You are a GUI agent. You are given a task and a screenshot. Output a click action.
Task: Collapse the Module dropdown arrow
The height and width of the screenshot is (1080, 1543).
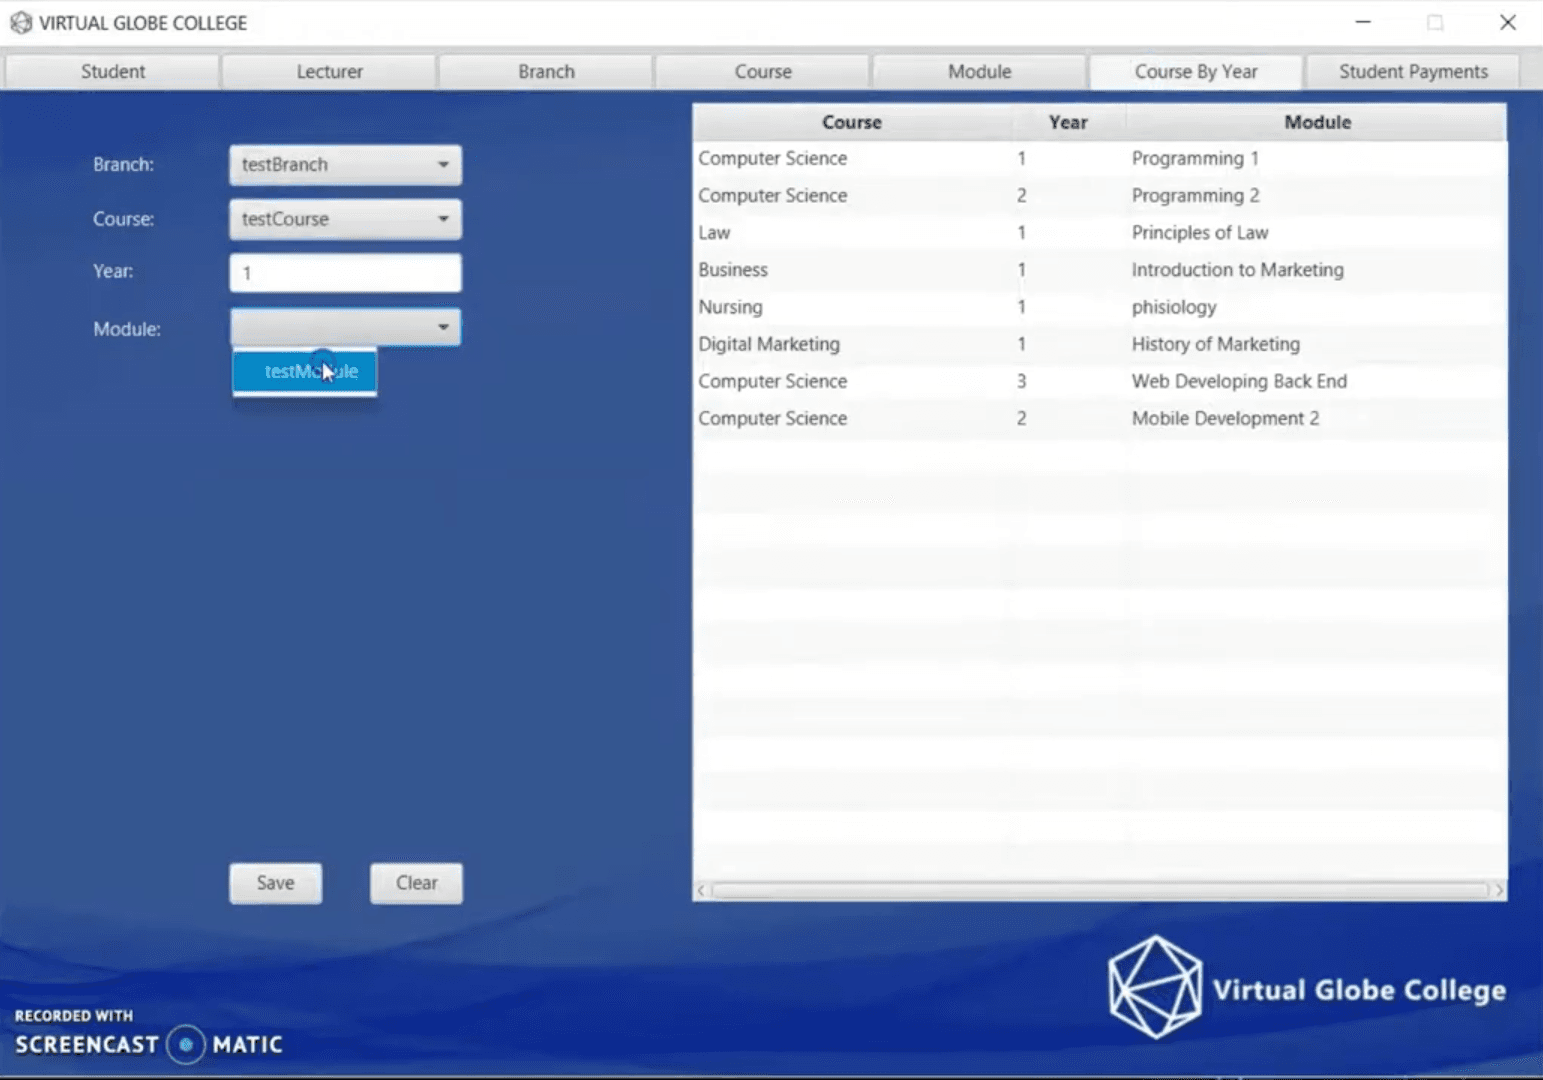[x=443, y=327]
